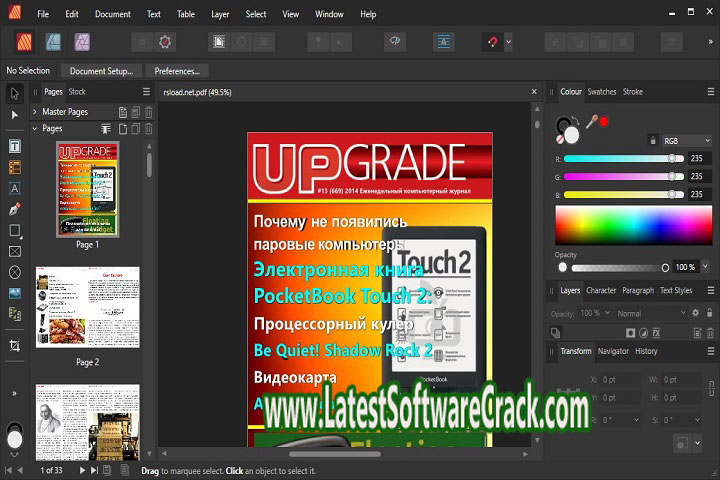Switch to the Stock tab
This screenshot has height=480, width=720.
(77, 92)
